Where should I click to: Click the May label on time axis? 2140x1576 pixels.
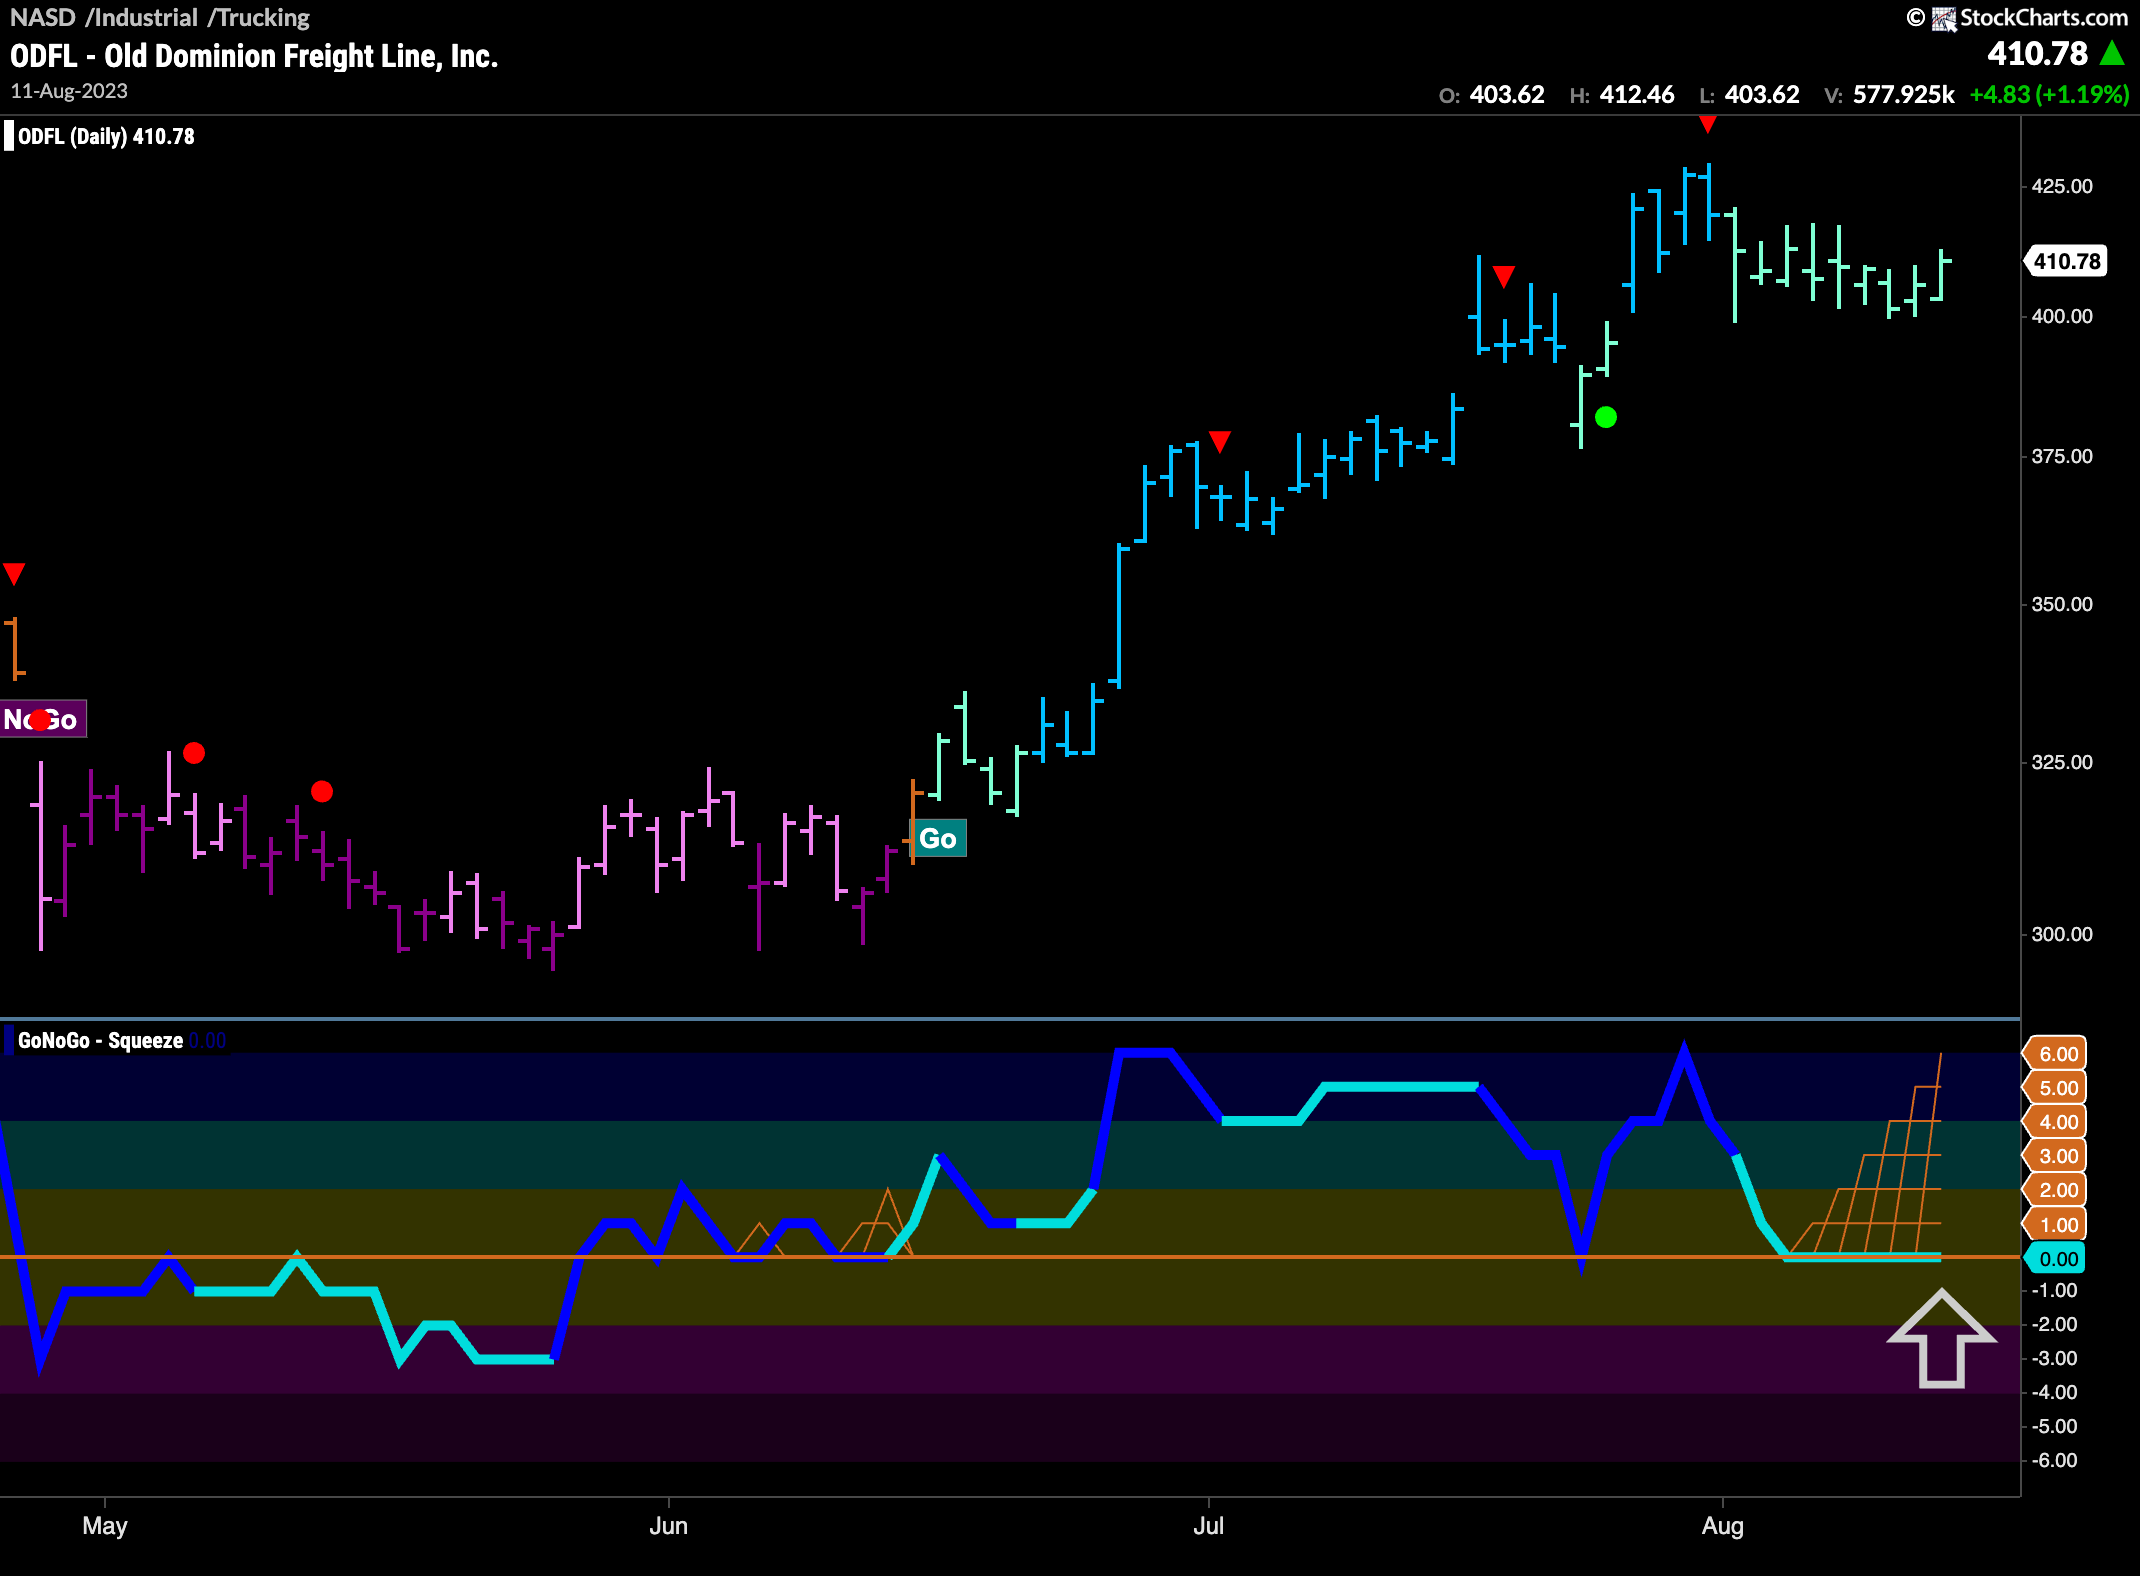pyautogui.click(x=105, y=1526)
